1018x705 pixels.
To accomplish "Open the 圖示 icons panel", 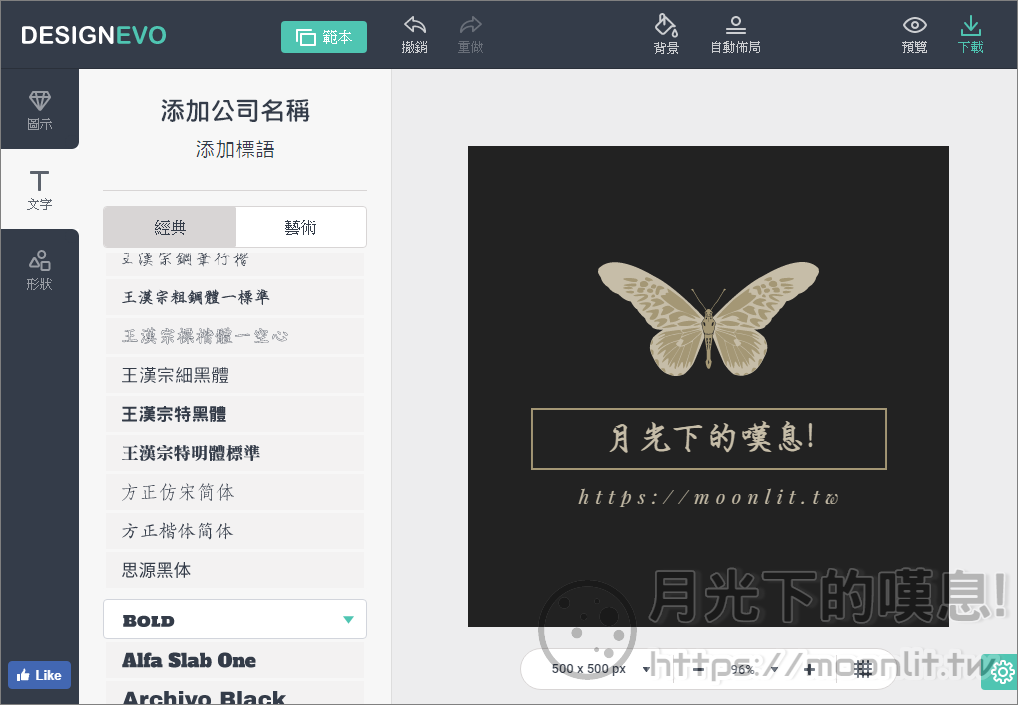I will [39, 109].
